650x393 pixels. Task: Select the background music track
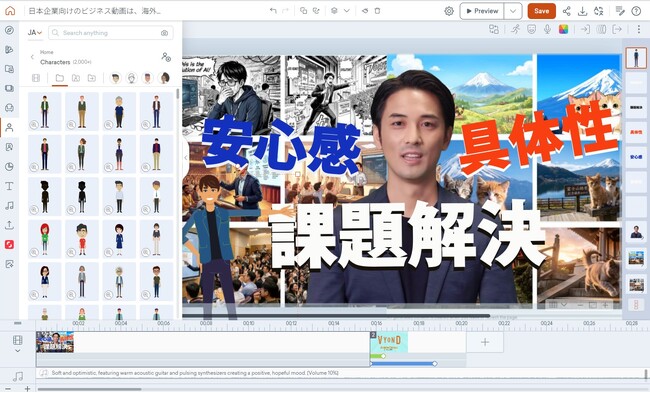coord(341,373)
